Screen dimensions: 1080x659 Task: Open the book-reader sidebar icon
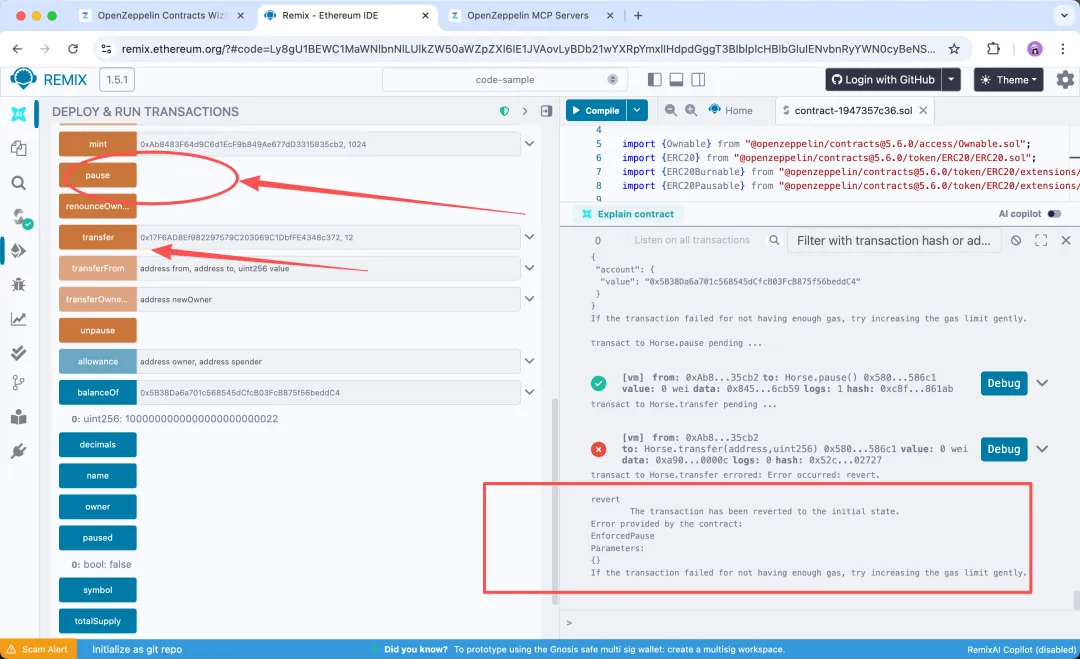[x=19, y=417]
